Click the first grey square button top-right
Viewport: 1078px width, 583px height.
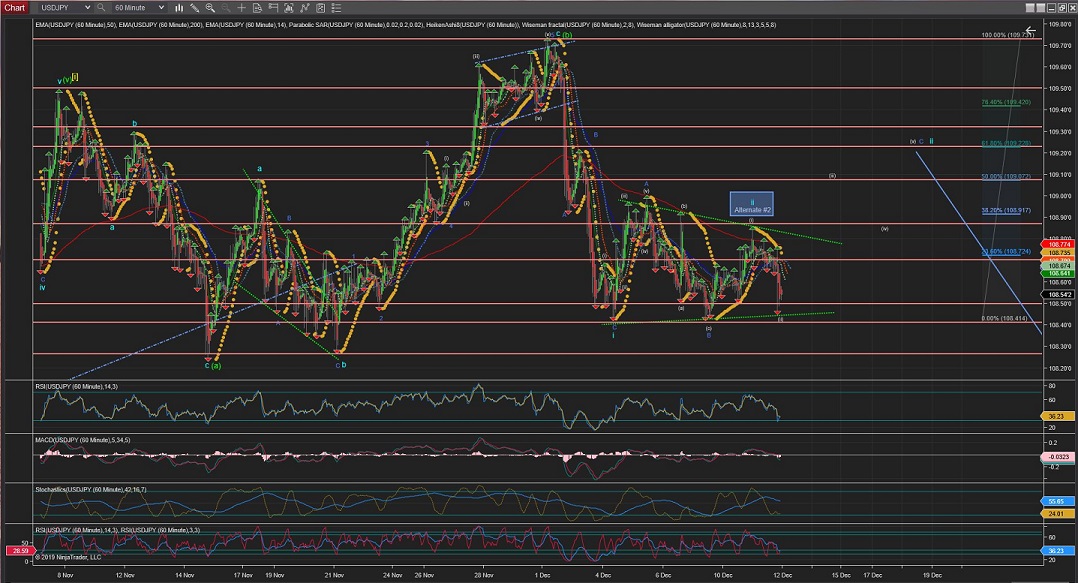[1030, 8]
